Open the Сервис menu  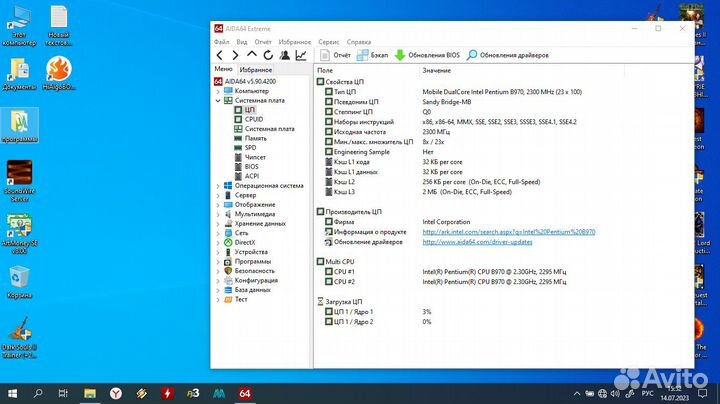click(x=329, y=42)
